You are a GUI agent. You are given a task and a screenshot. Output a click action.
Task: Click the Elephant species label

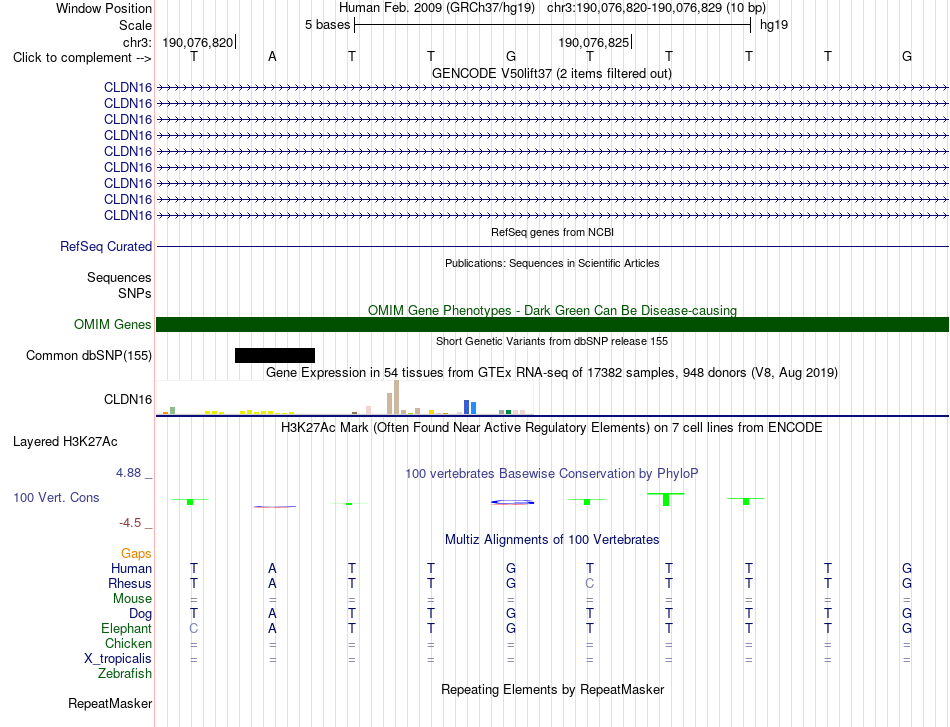pos(127,628)
